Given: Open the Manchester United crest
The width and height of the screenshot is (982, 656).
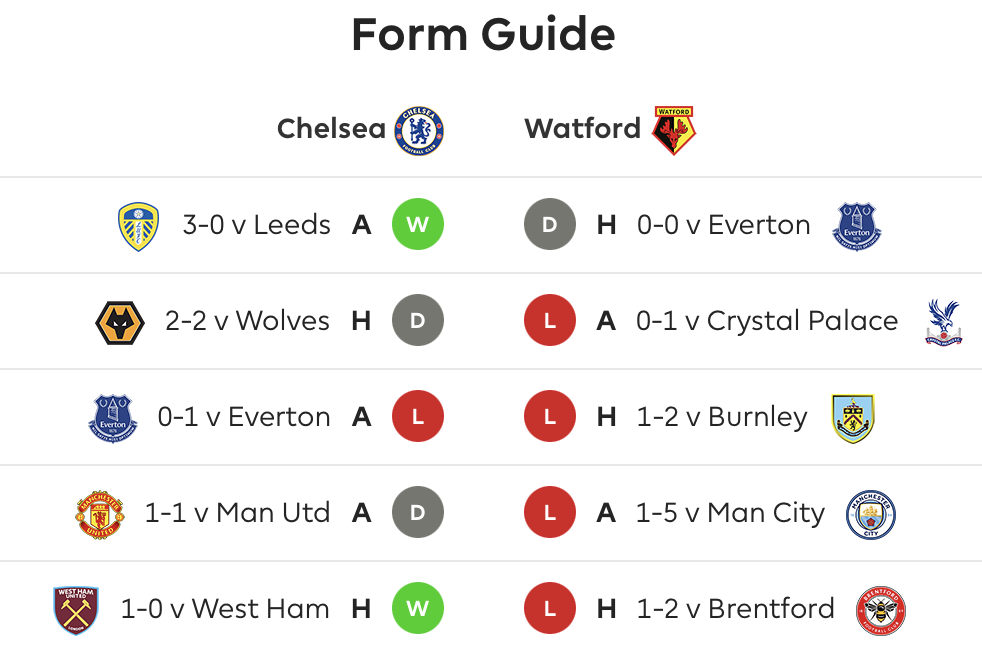Looking at the screenshot, I should click(100, 514).
